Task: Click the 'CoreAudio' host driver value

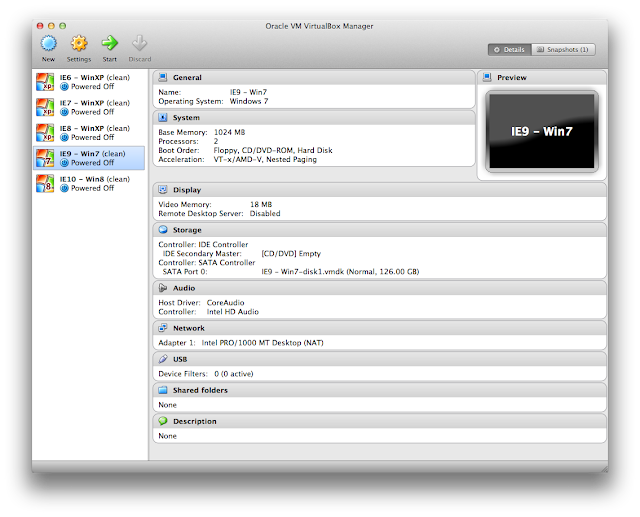Action: (x=225, y=303)
